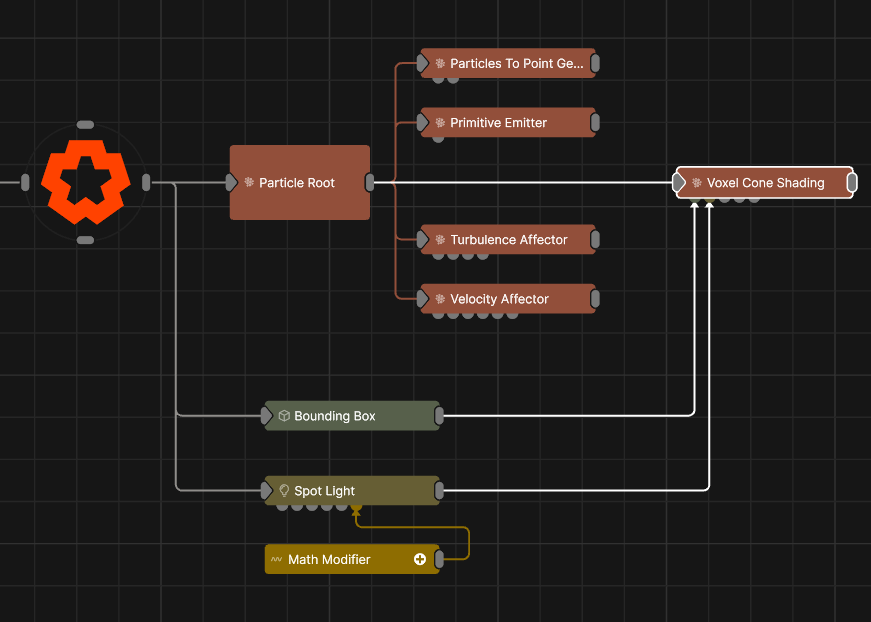Viewport: 871px width, 622px height.
Task: Click the right output port of root node
Action: point(147,182)
